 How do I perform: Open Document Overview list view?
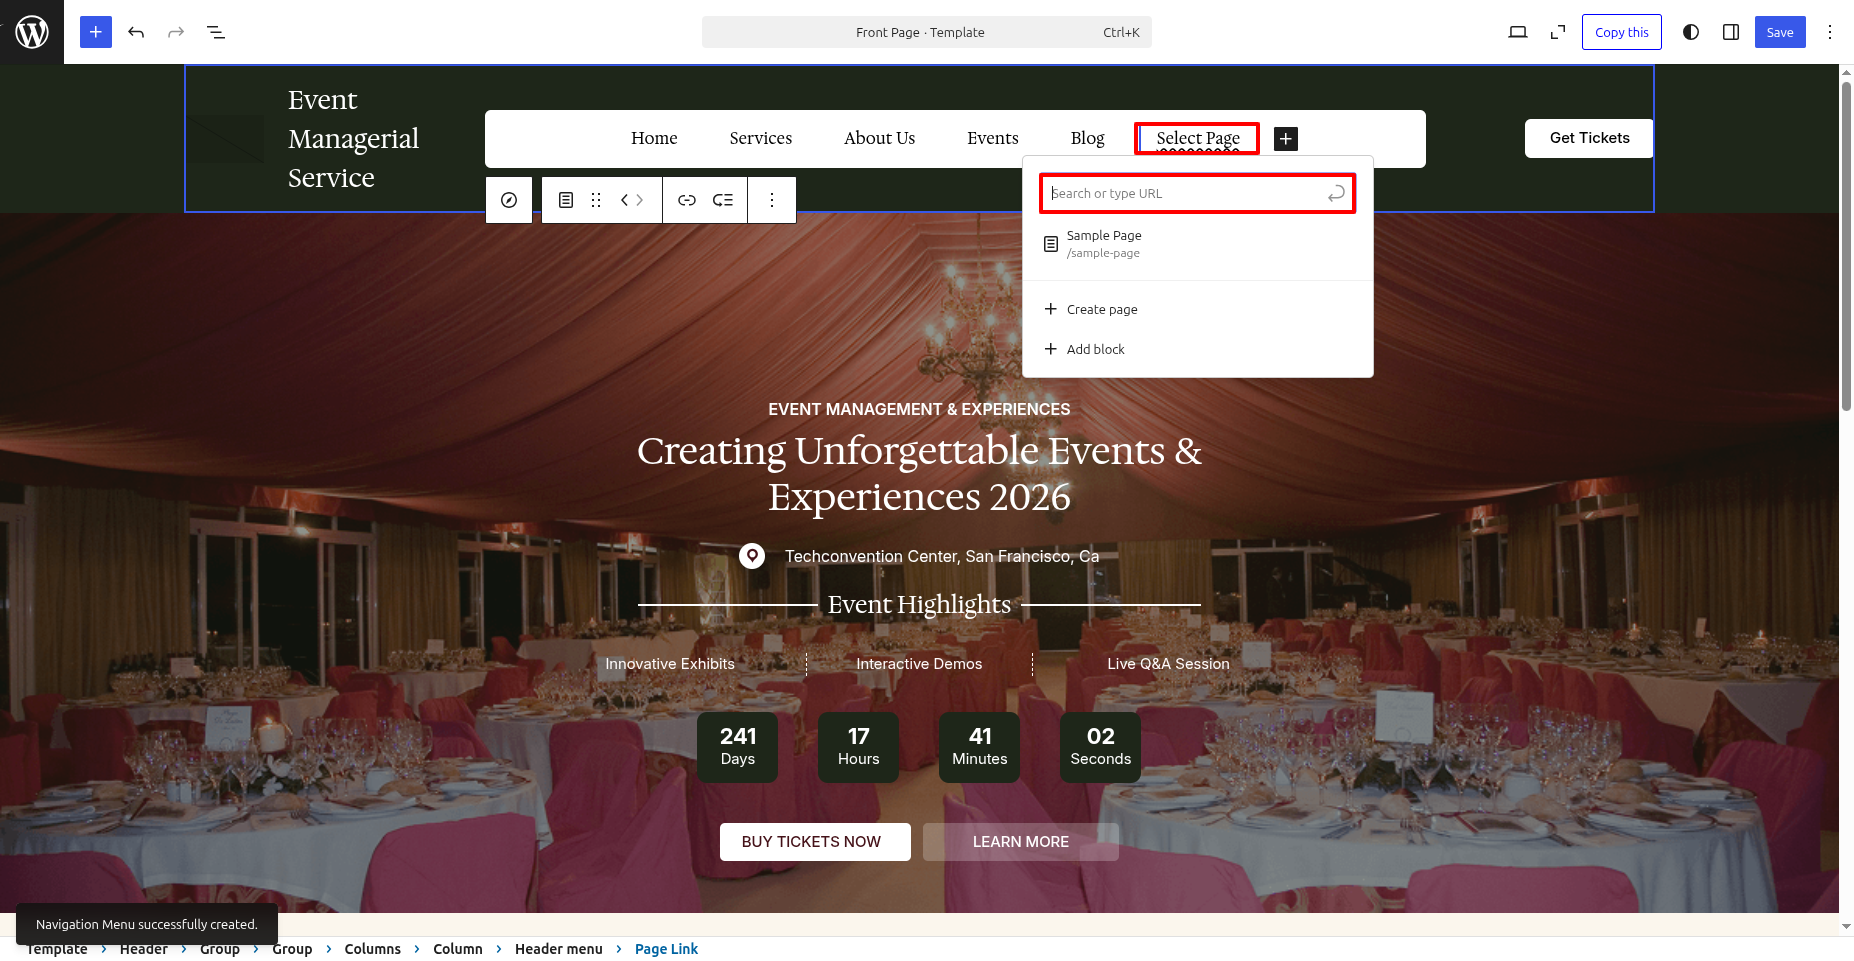click(216, 32)
